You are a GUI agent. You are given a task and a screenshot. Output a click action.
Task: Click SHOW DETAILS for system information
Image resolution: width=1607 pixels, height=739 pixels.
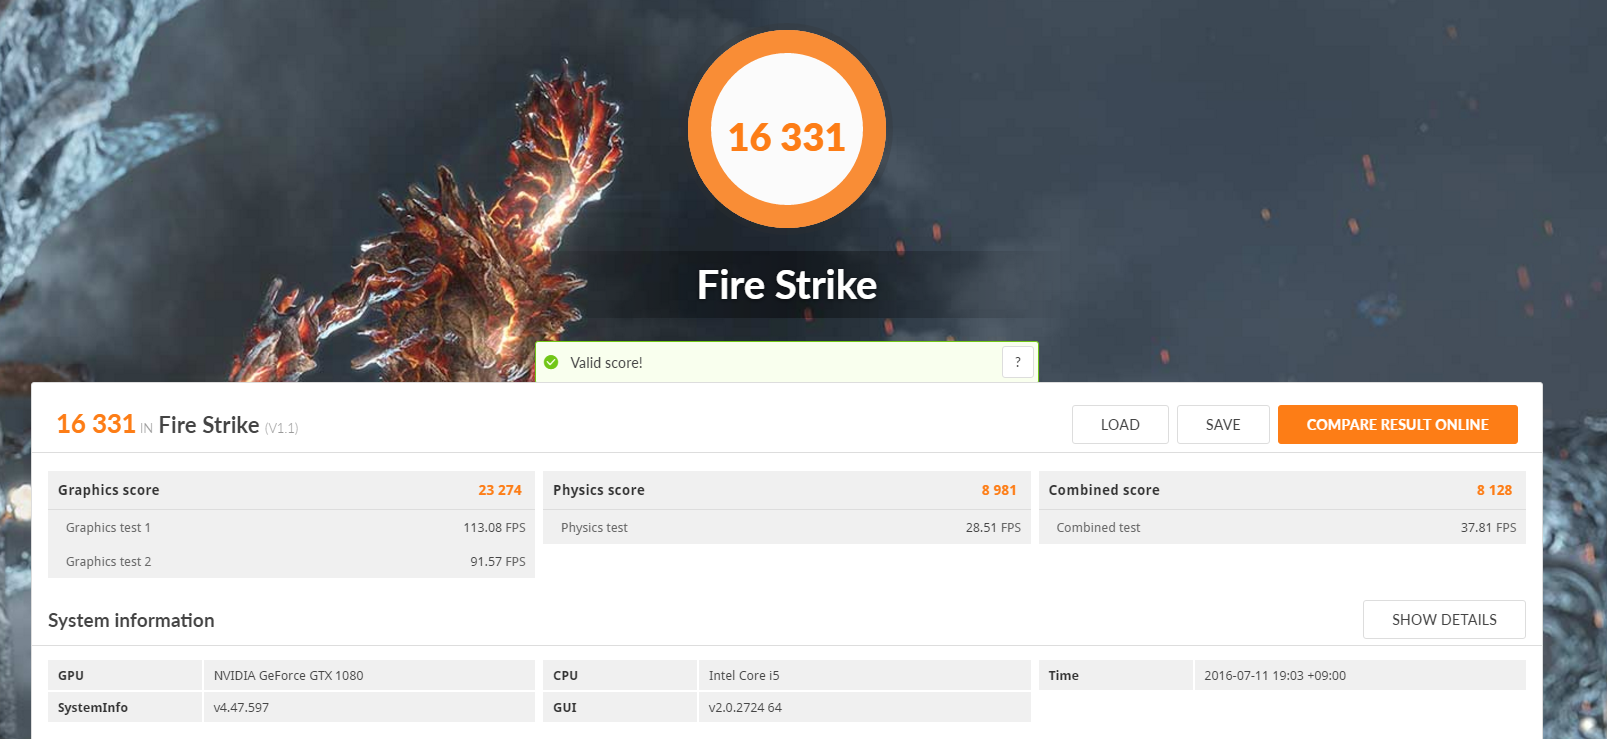click(x=1444, y=619)
